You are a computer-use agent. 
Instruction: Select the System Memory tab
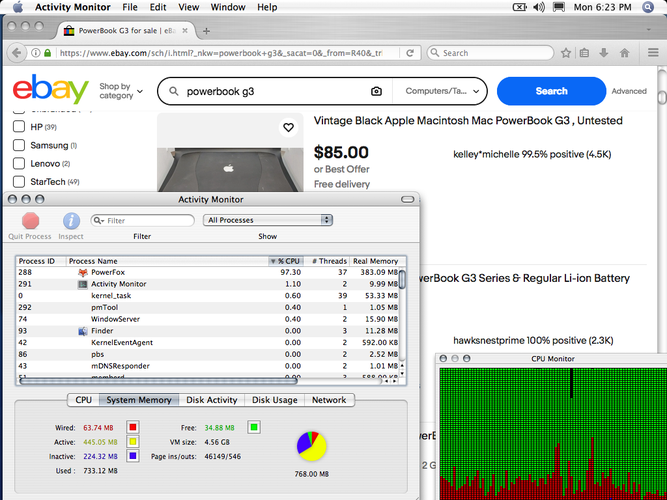[139, 400]
